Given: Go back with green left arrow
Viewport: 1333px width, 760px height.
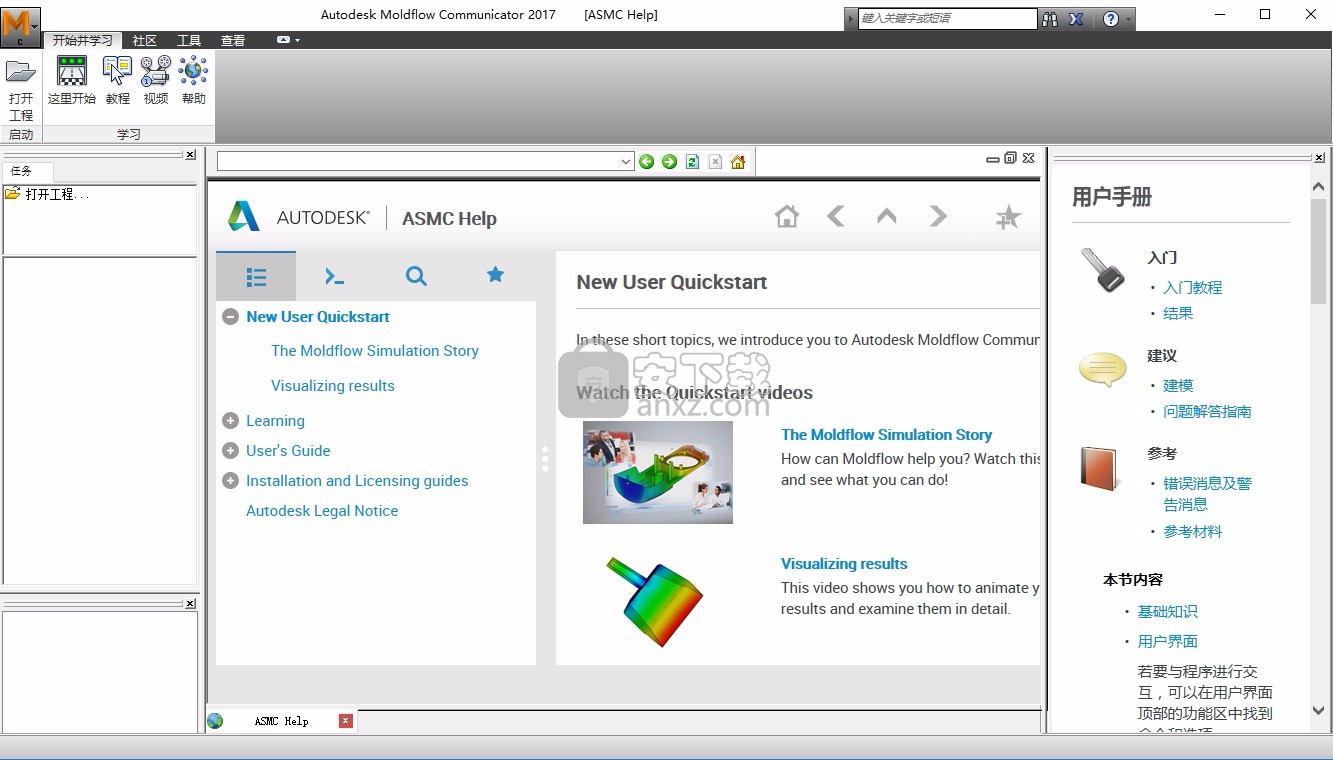Looking at the screenshot, I should click(646, 162).
